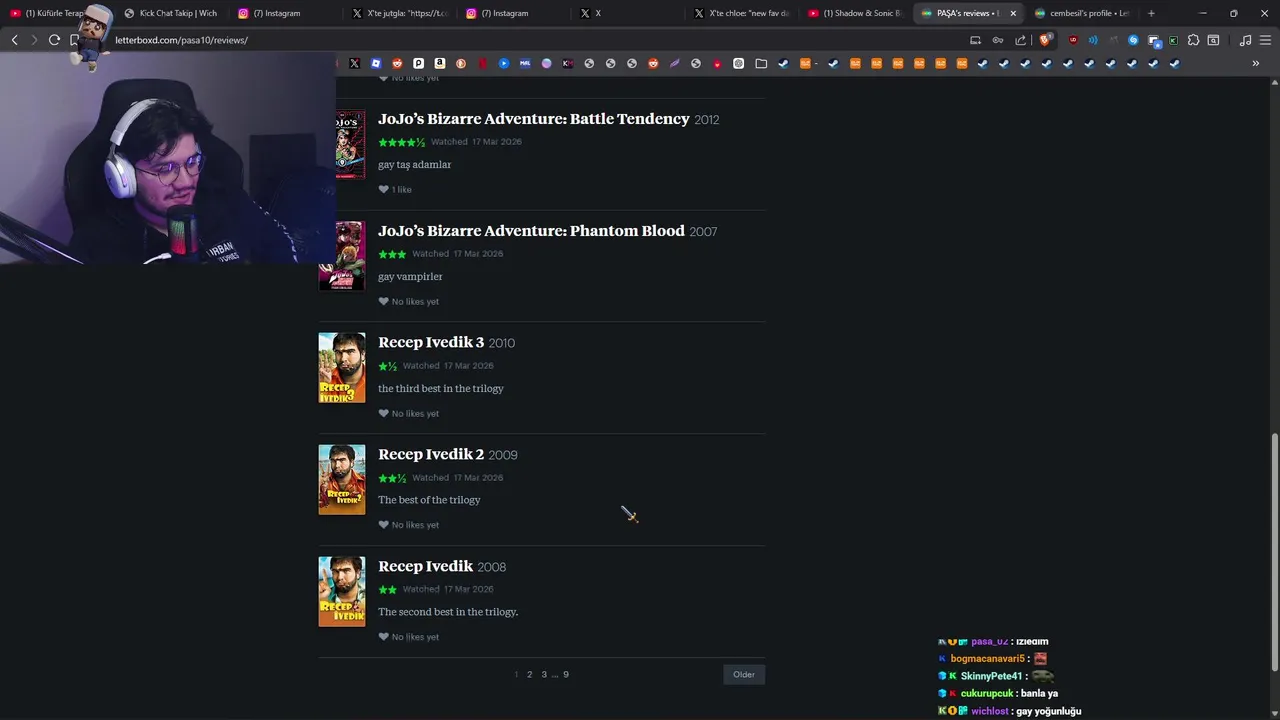Click the Recep Ivedik 3 poster thumbnail
This screenshot has height=720, width=1280.
coord(342,368)
